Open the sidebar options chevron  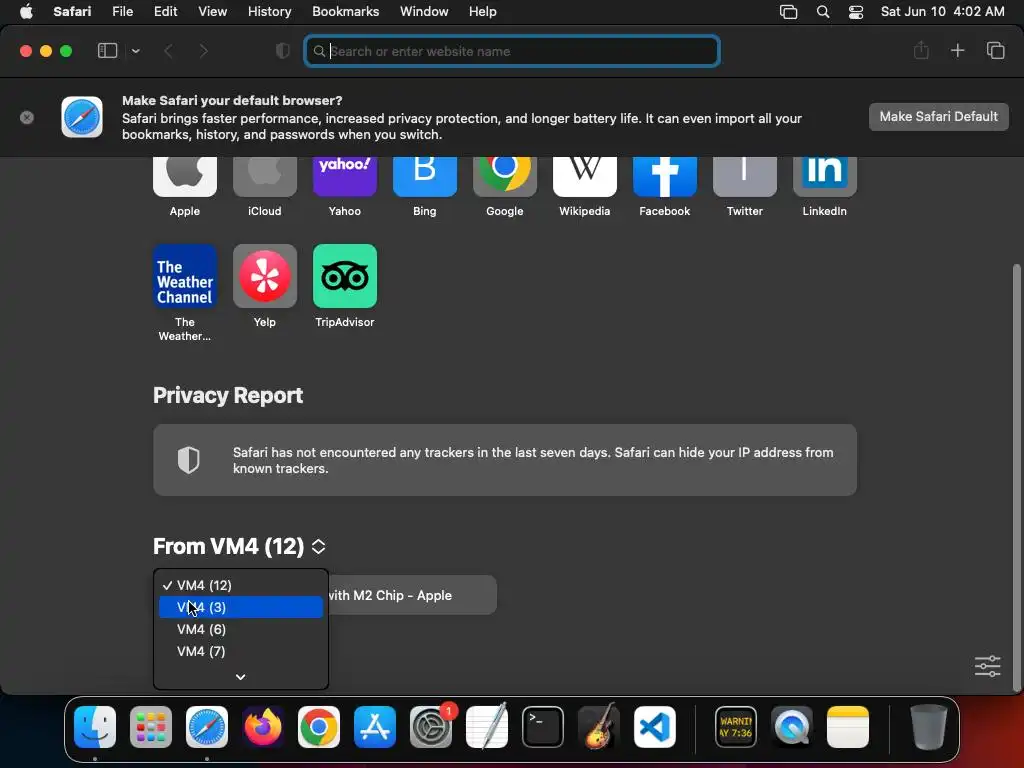(135, 51)
